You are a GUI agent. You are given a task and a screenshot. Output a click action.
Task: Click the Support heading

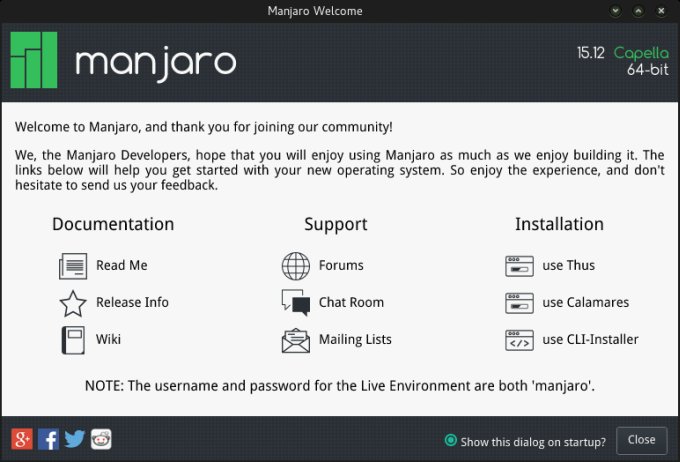[x=336, y=225]
